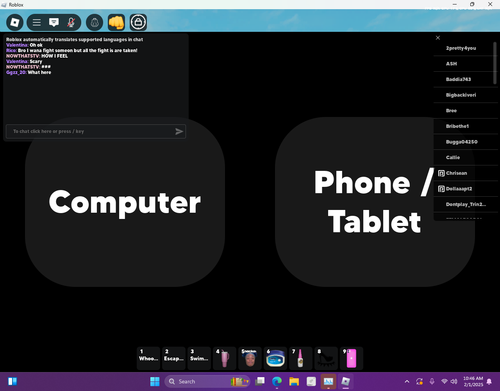
Task: Open the volume speaker tray icon
Action: [454, 381]
